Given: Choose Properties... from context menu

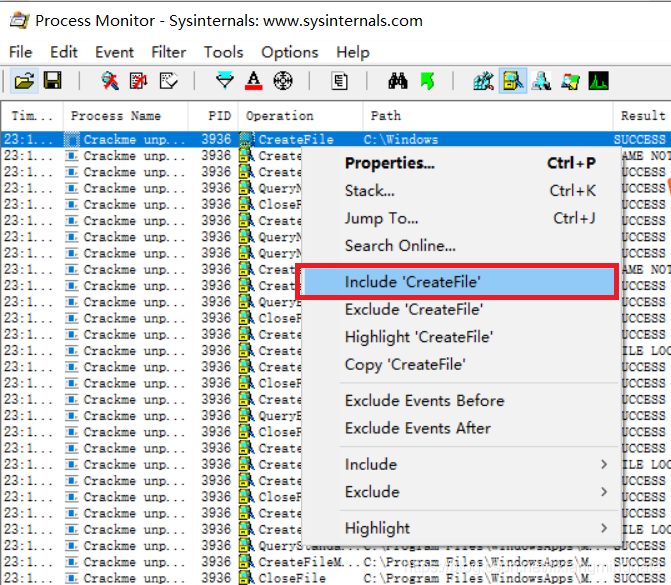Looking at the screenshot, I should point(460,163).
